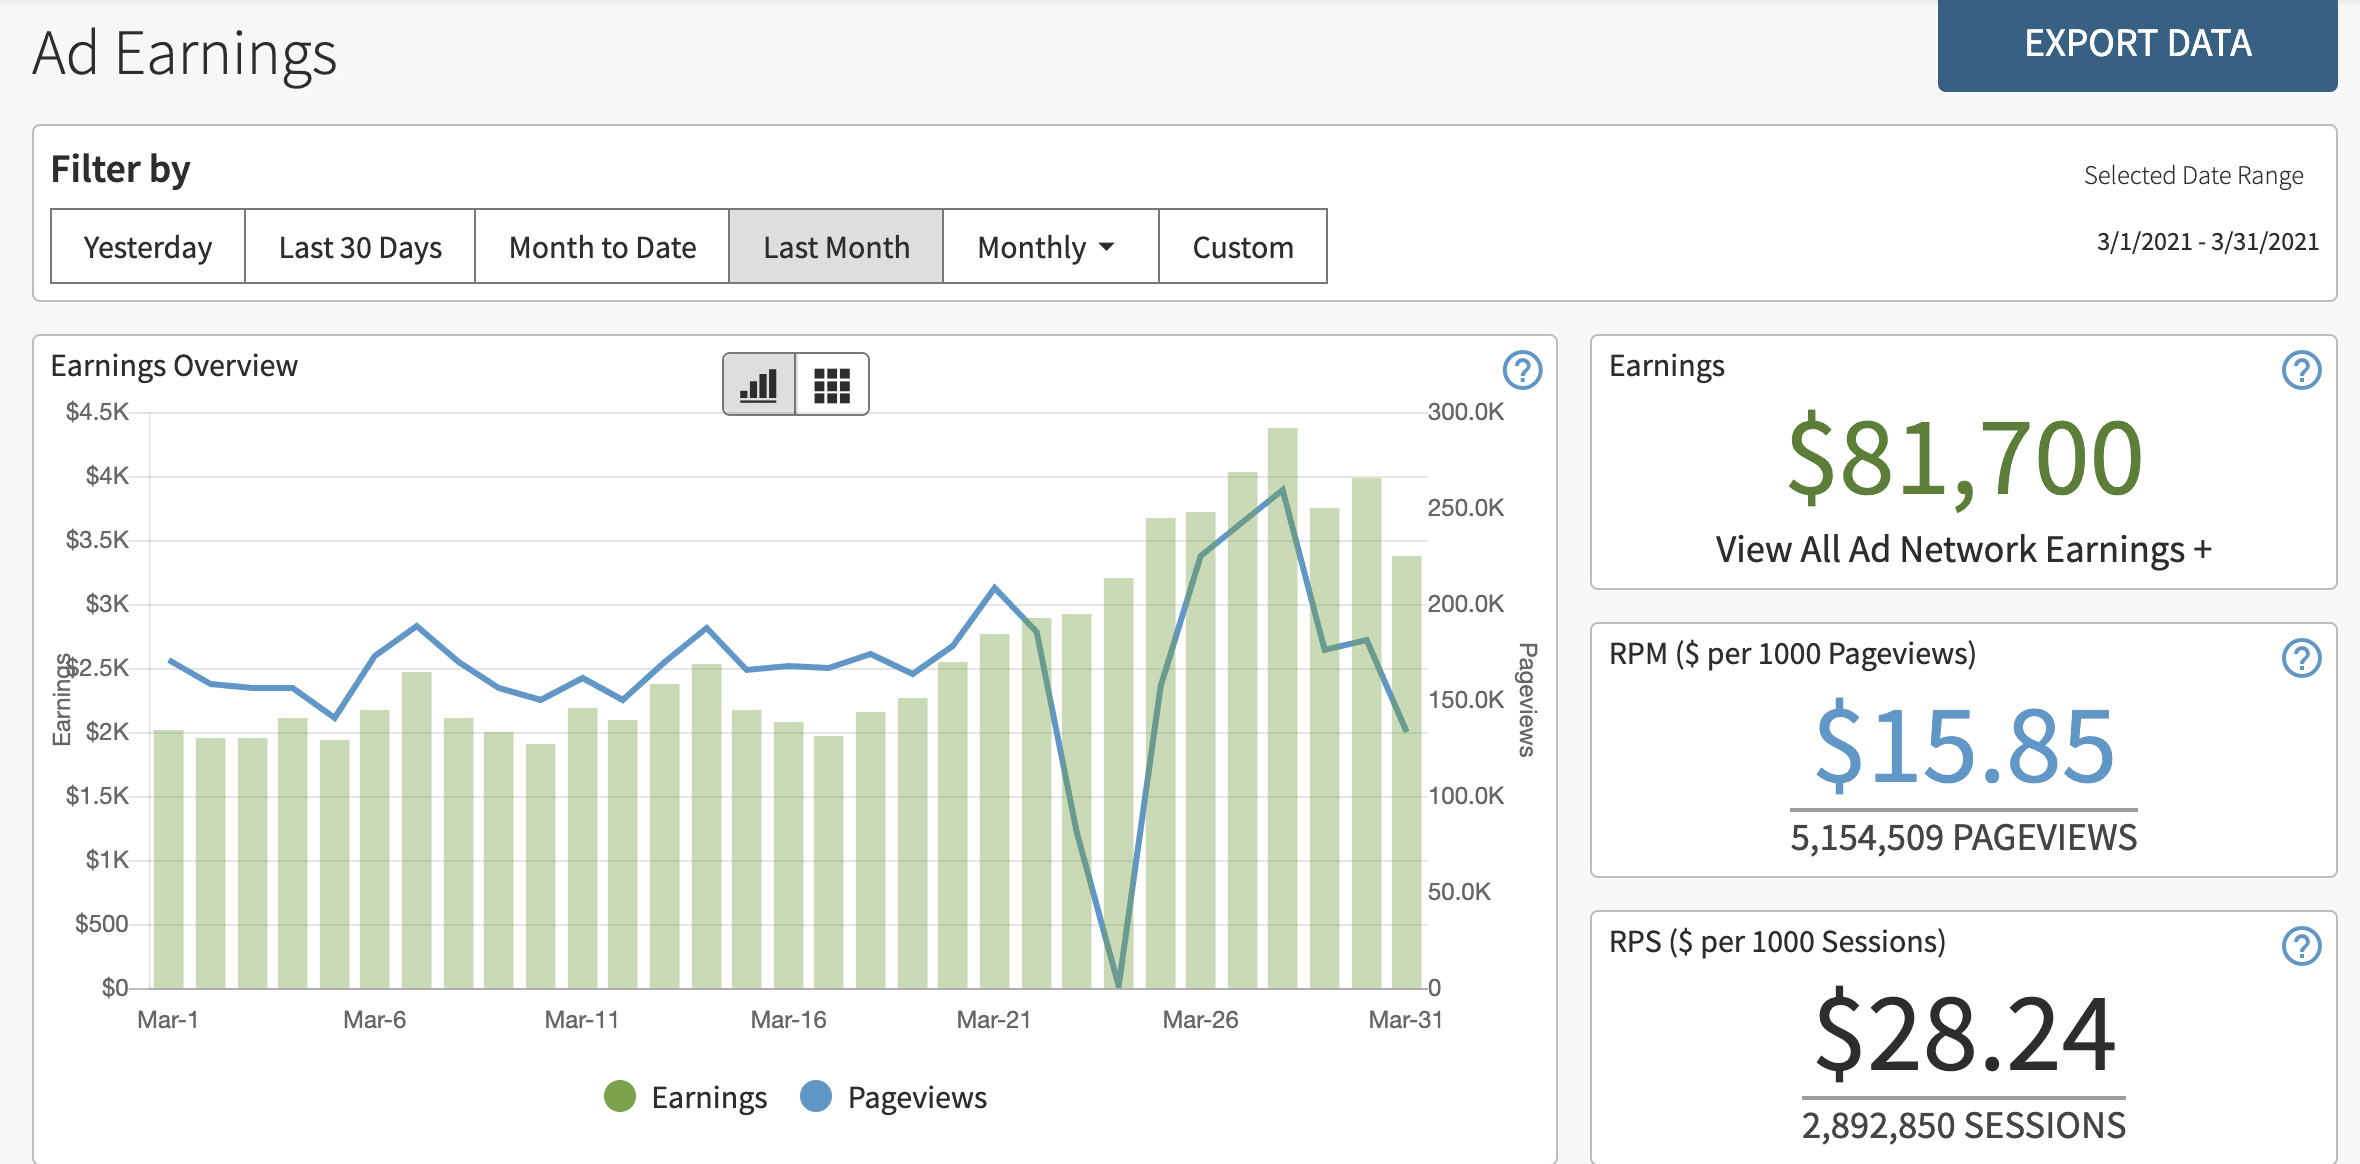Click help icon in Earnings card

click(2301, 370)
